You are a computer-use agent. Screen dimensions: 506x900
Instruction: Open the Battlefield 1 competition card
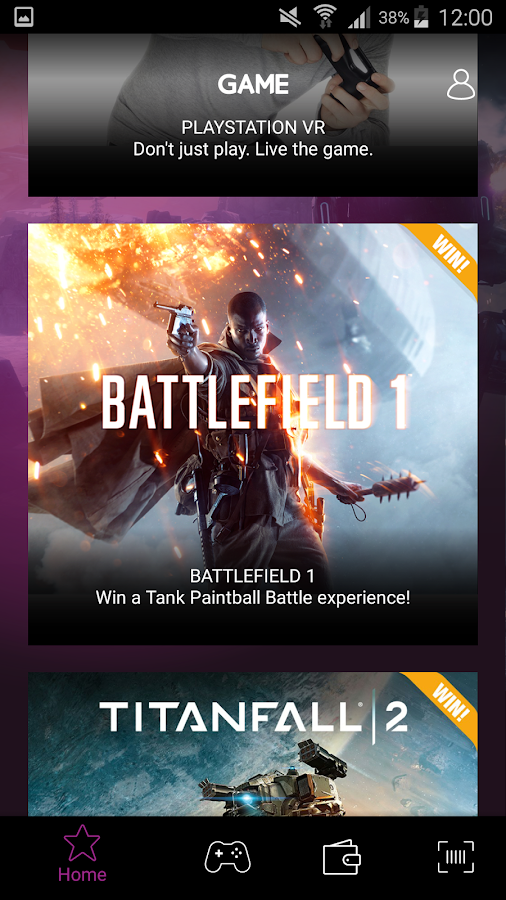point(253,434)
